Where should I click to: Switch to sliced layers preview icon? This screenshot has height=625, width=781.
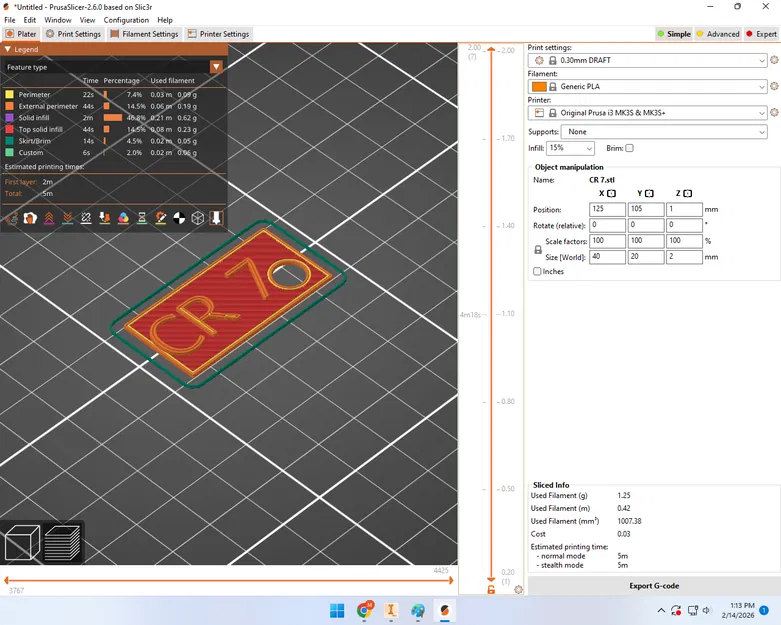(x=62, y=543)
